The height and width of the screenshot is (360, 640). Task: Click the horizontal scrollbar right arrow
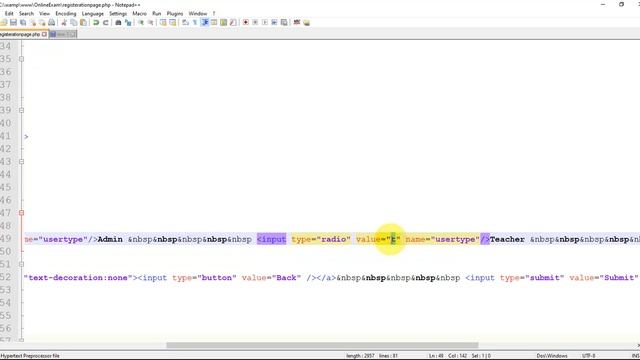coord(638,345)
